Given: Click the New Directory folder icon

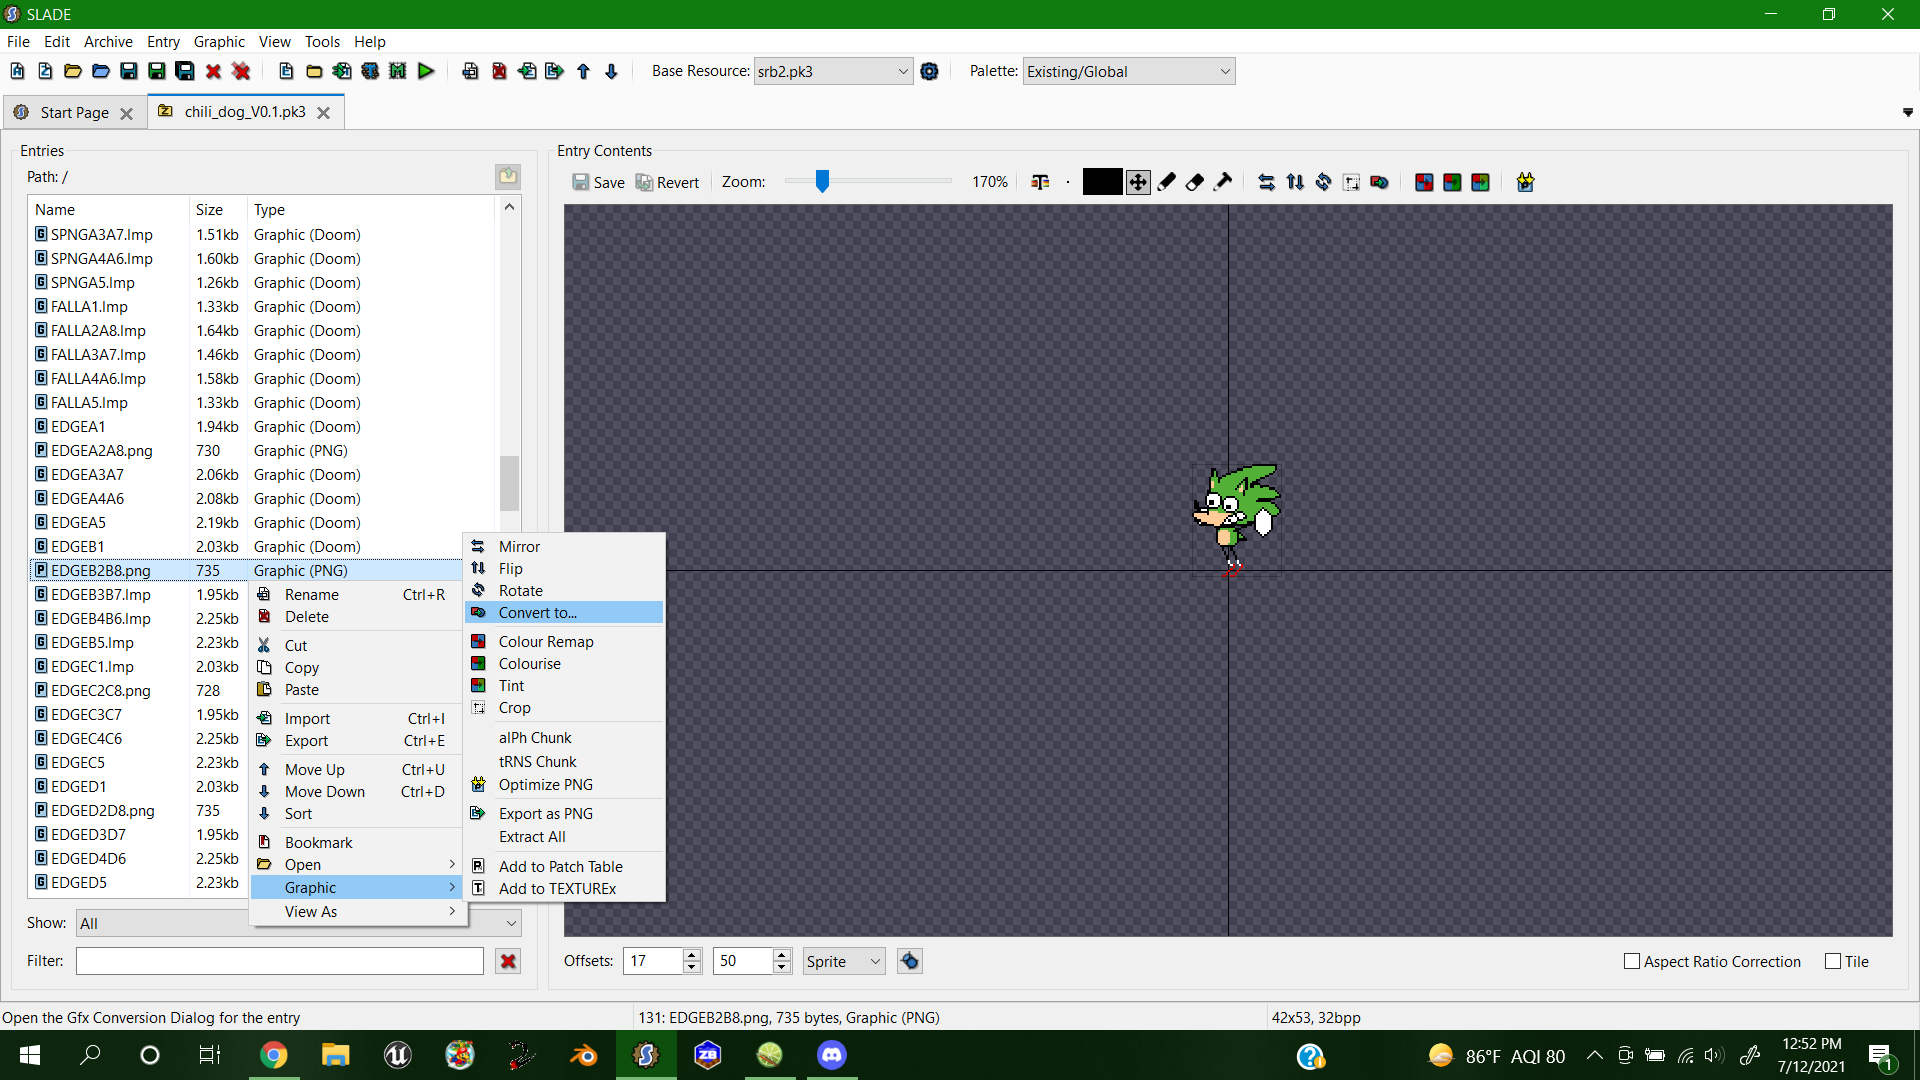Looking at the screenshot, I should click(x=314, y=71).
